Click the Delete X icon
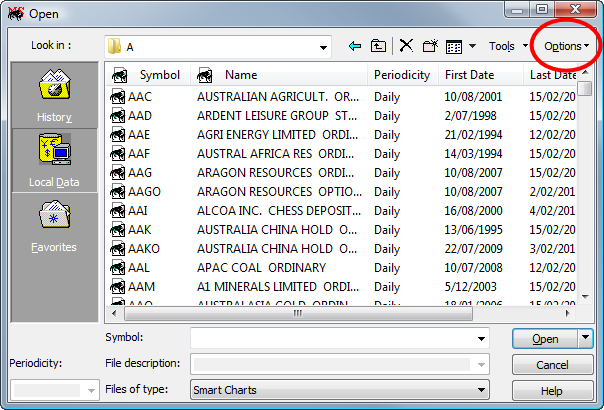 click(x=406, y=46)
